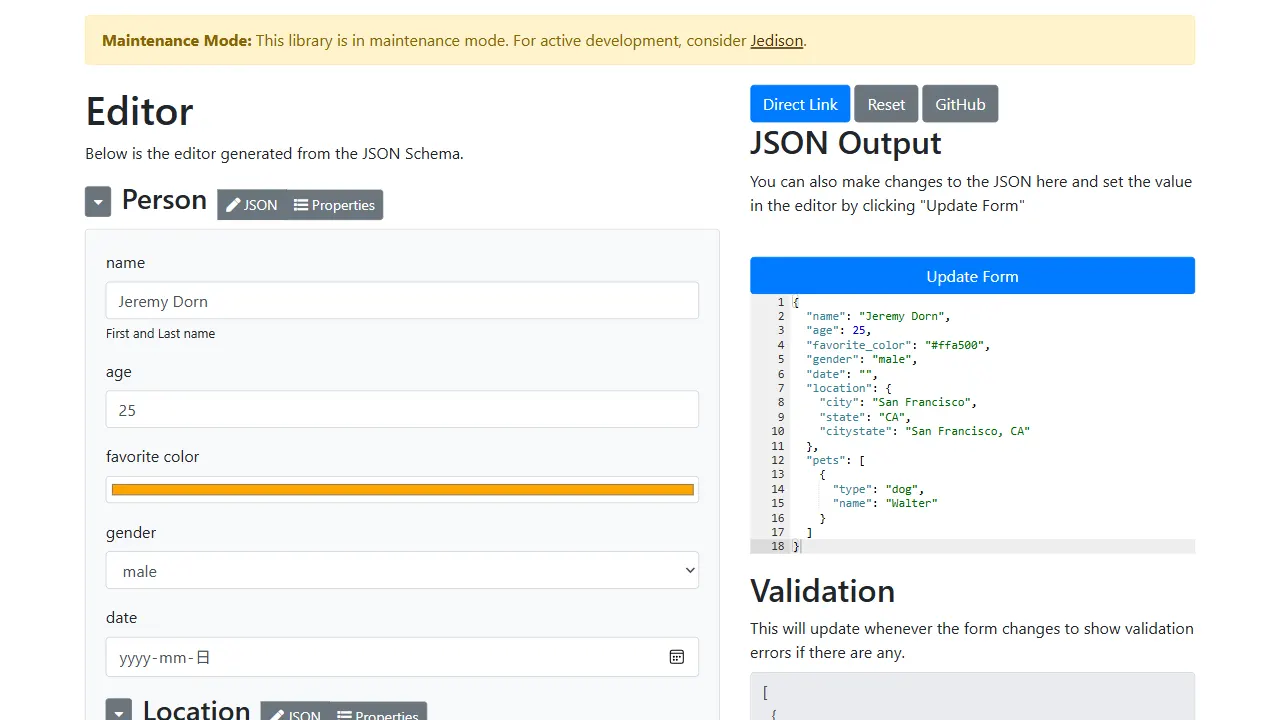The width and height of the screenshot is (1280, 720).
Task: Click the age input field
Action: (402, 410)
